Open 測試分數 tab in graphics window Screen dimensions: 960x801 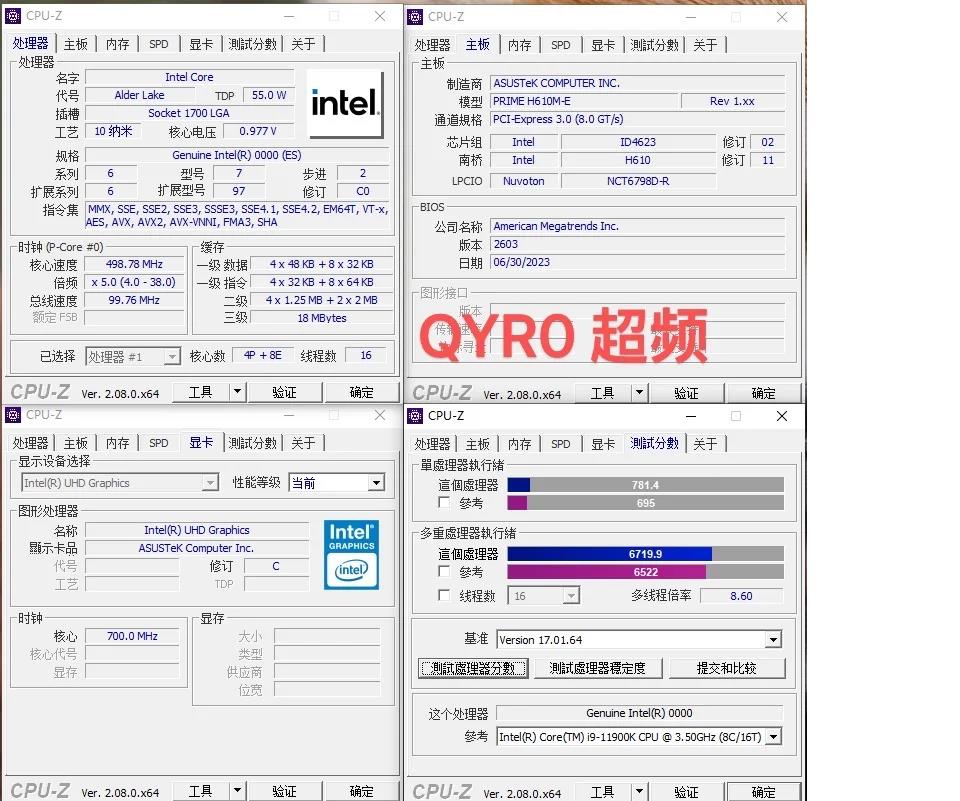253,443
